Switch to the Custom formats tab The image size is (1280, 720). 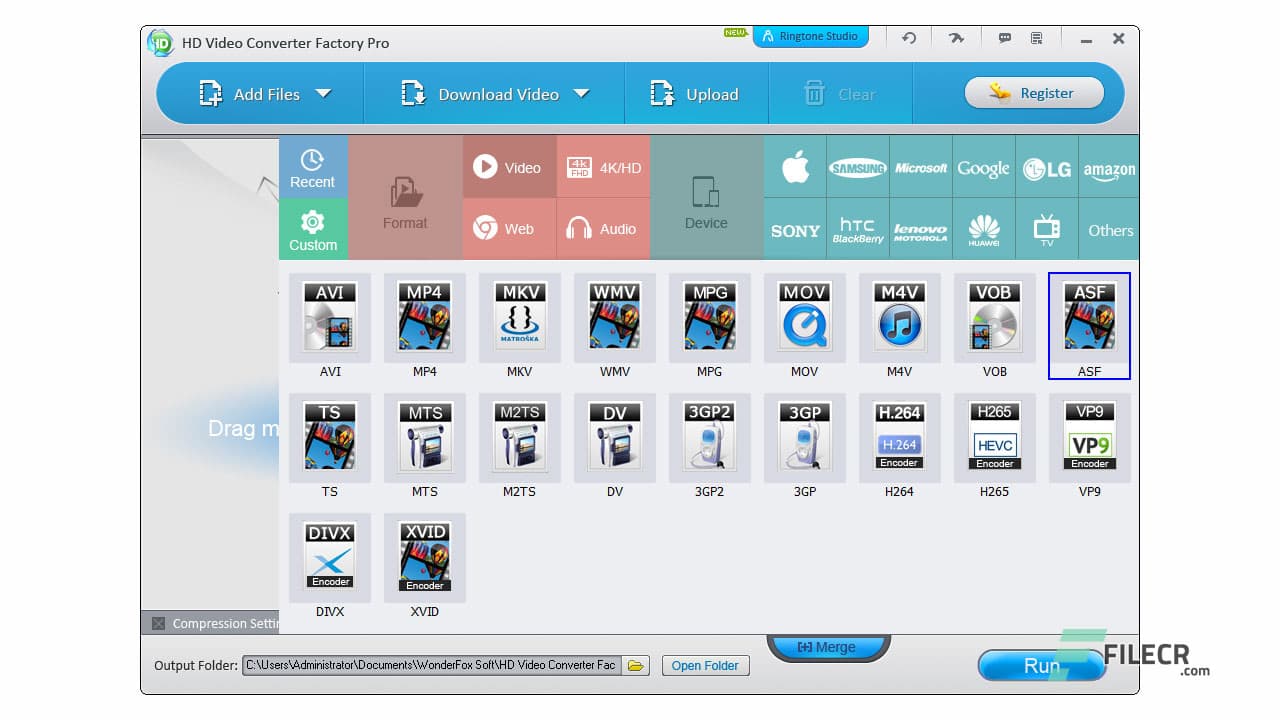(x=313, y=229)
